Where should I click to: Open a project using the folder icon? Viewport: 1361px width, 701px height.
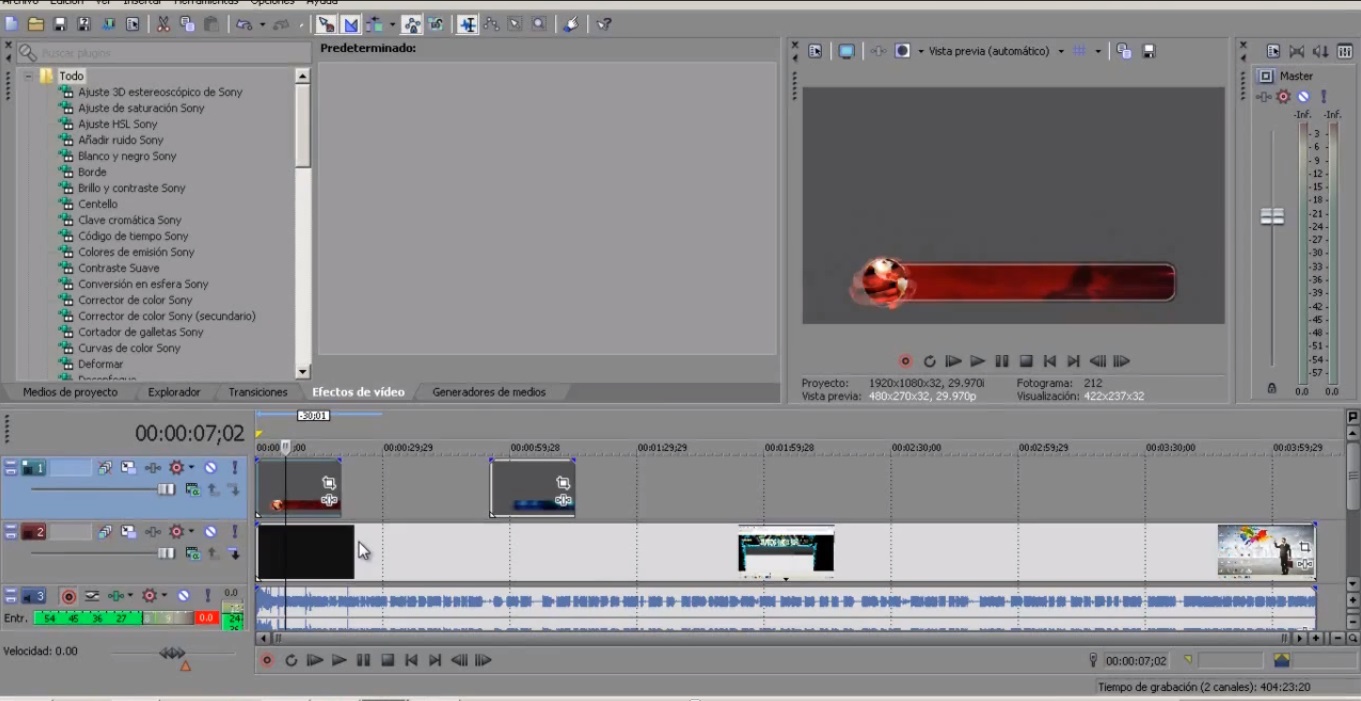point(36,24)
